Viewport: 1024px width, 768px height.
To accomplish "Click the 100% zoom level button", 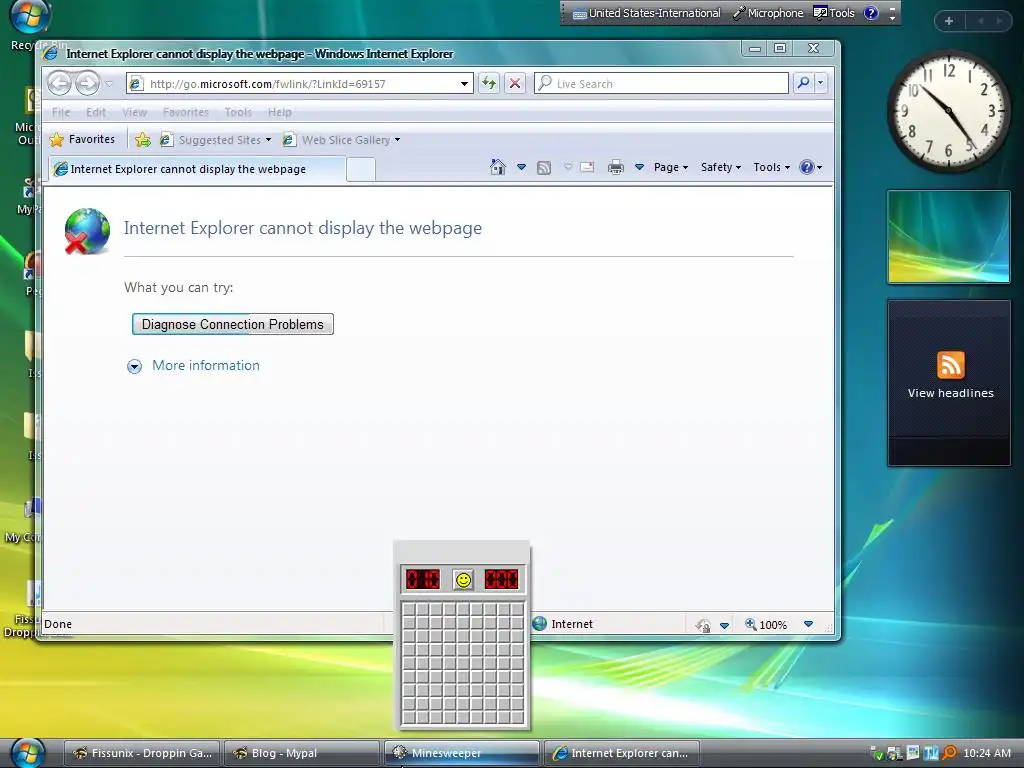I will coord(765,625).
